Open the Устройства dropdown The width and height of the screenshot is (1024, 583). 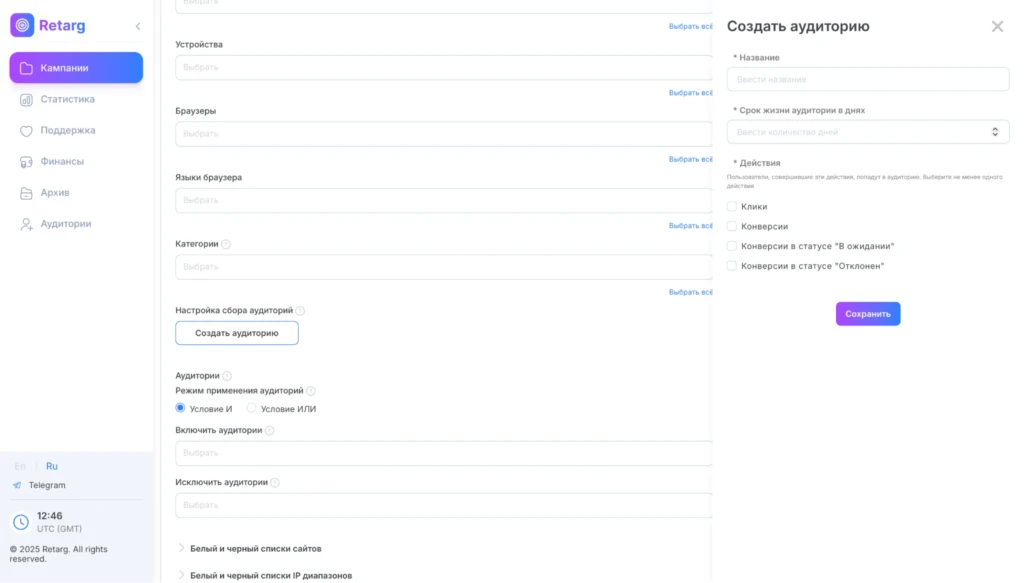point(443,67)
